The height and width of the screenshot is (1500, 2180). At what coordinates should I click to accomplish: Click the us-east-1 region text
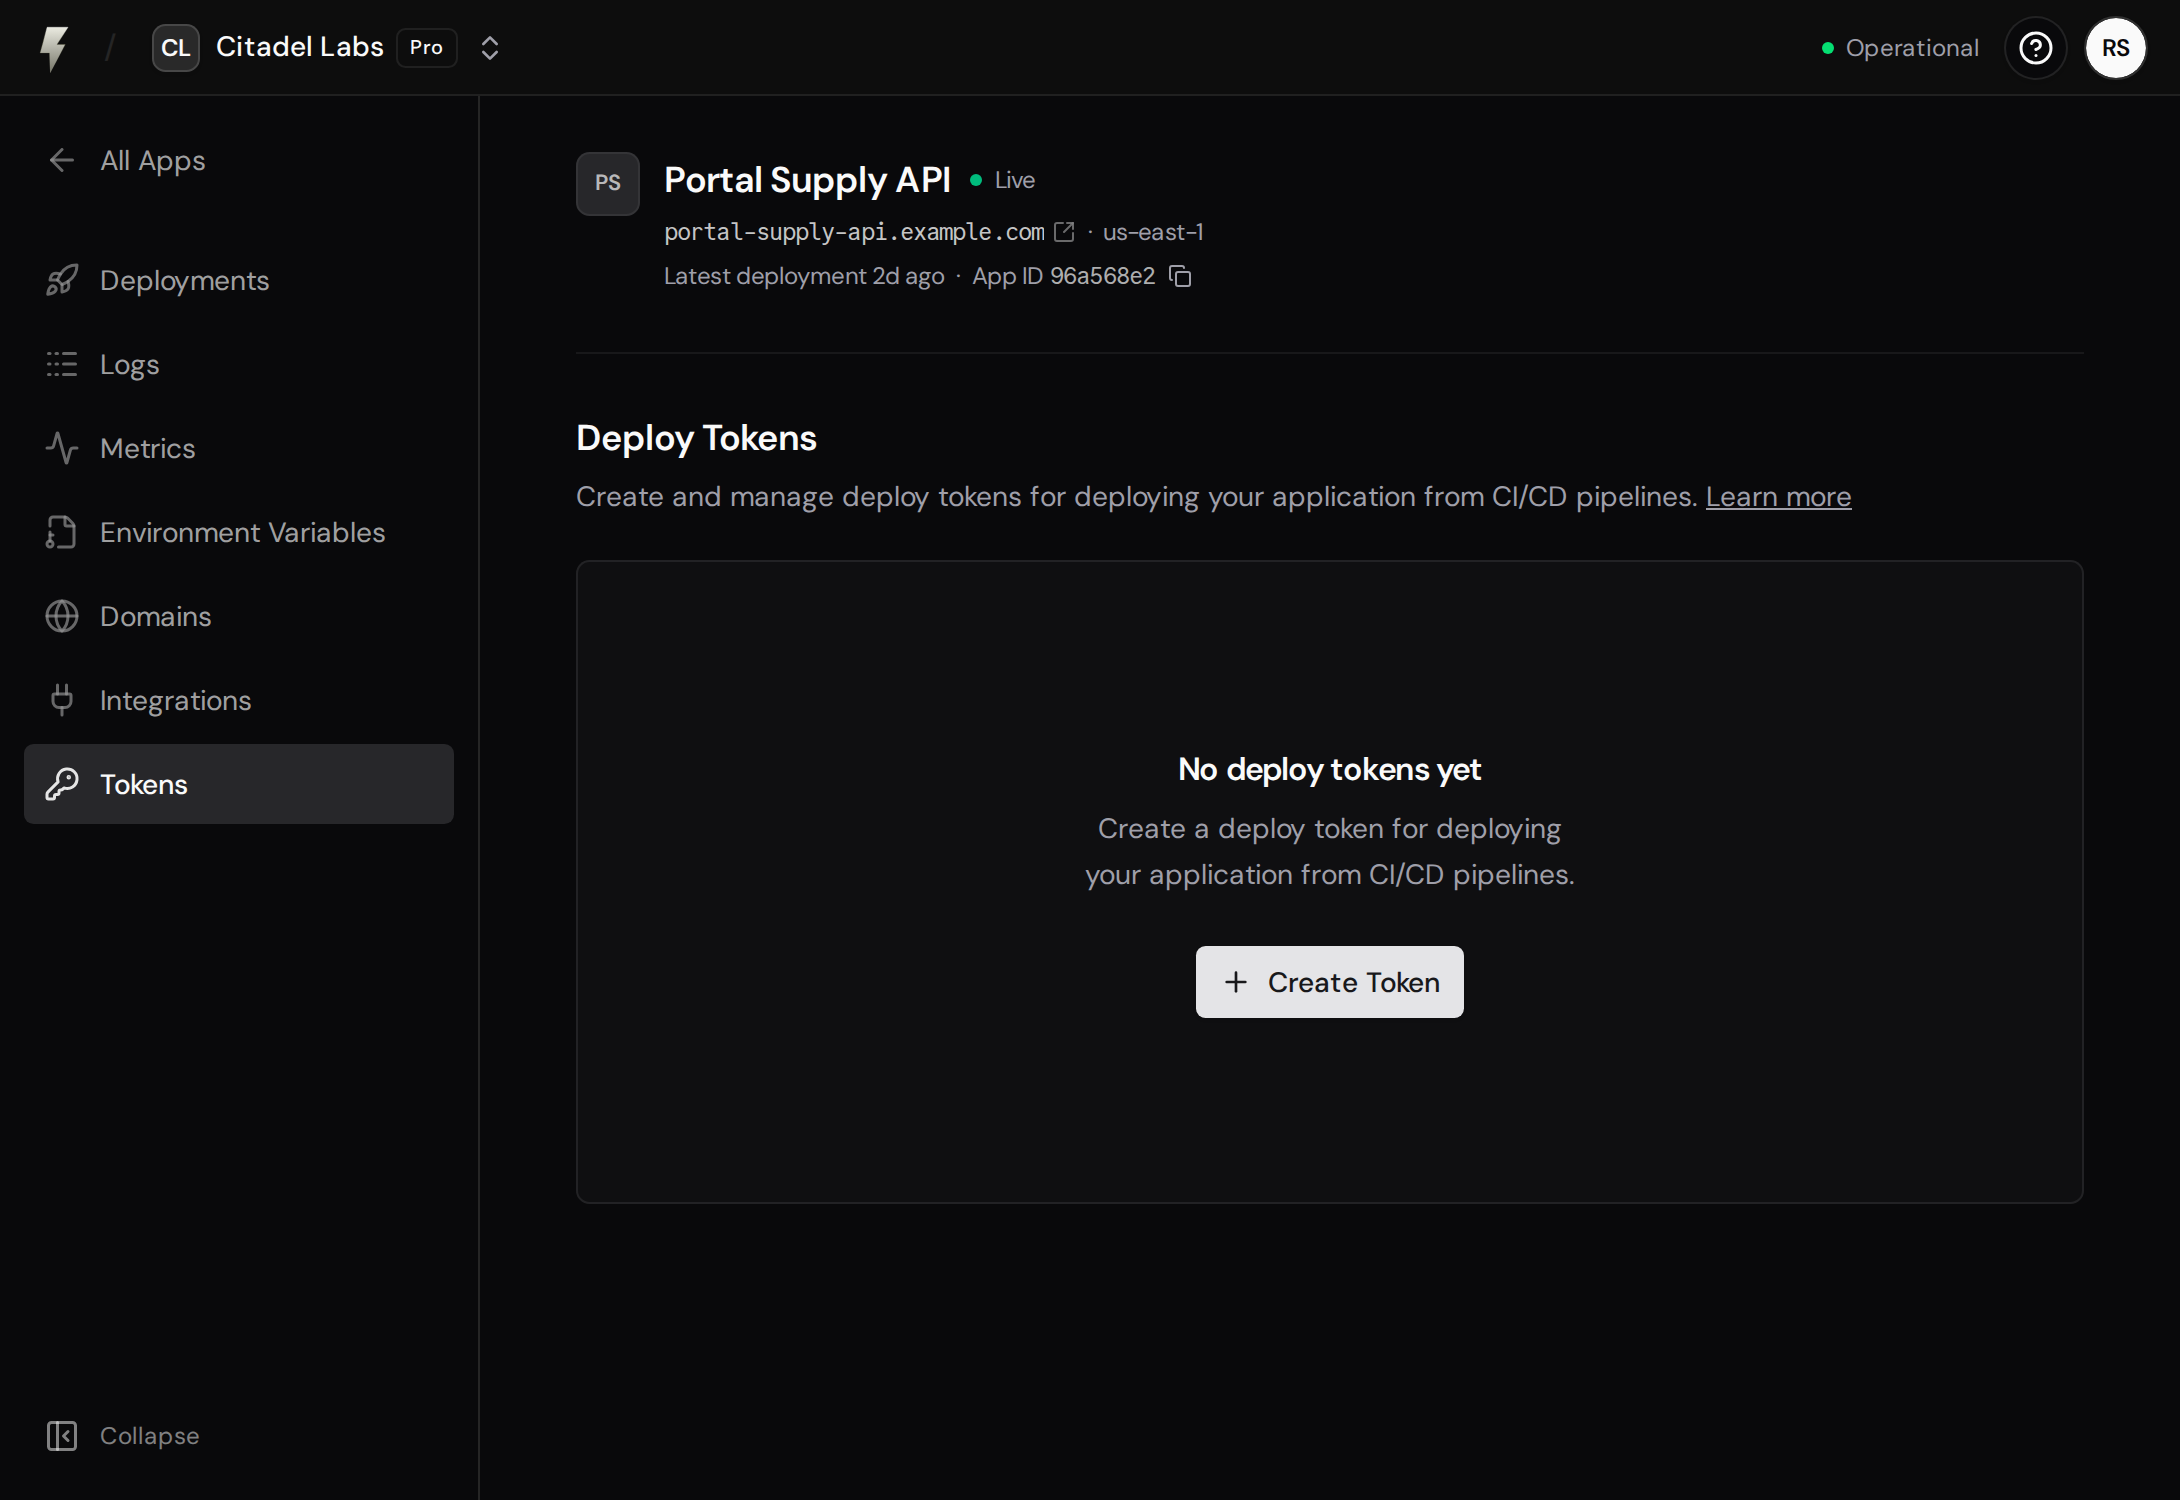(x=1153, y=232)
